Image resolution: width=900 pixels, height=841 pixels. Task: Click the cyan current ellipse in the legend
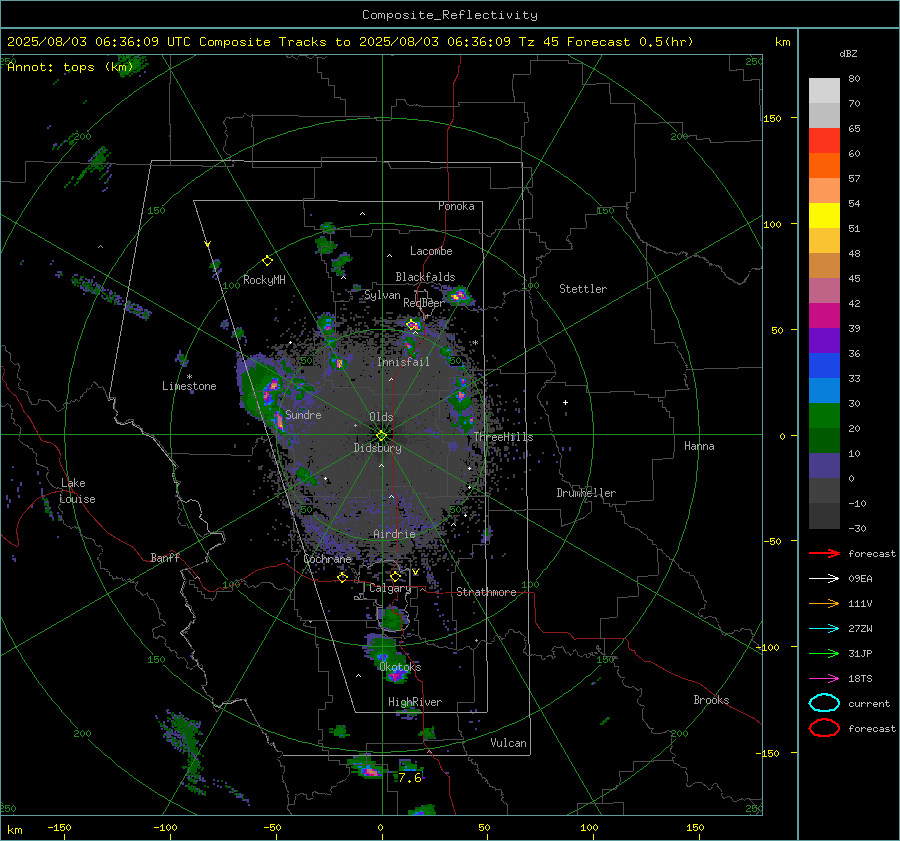pos(824,703)
